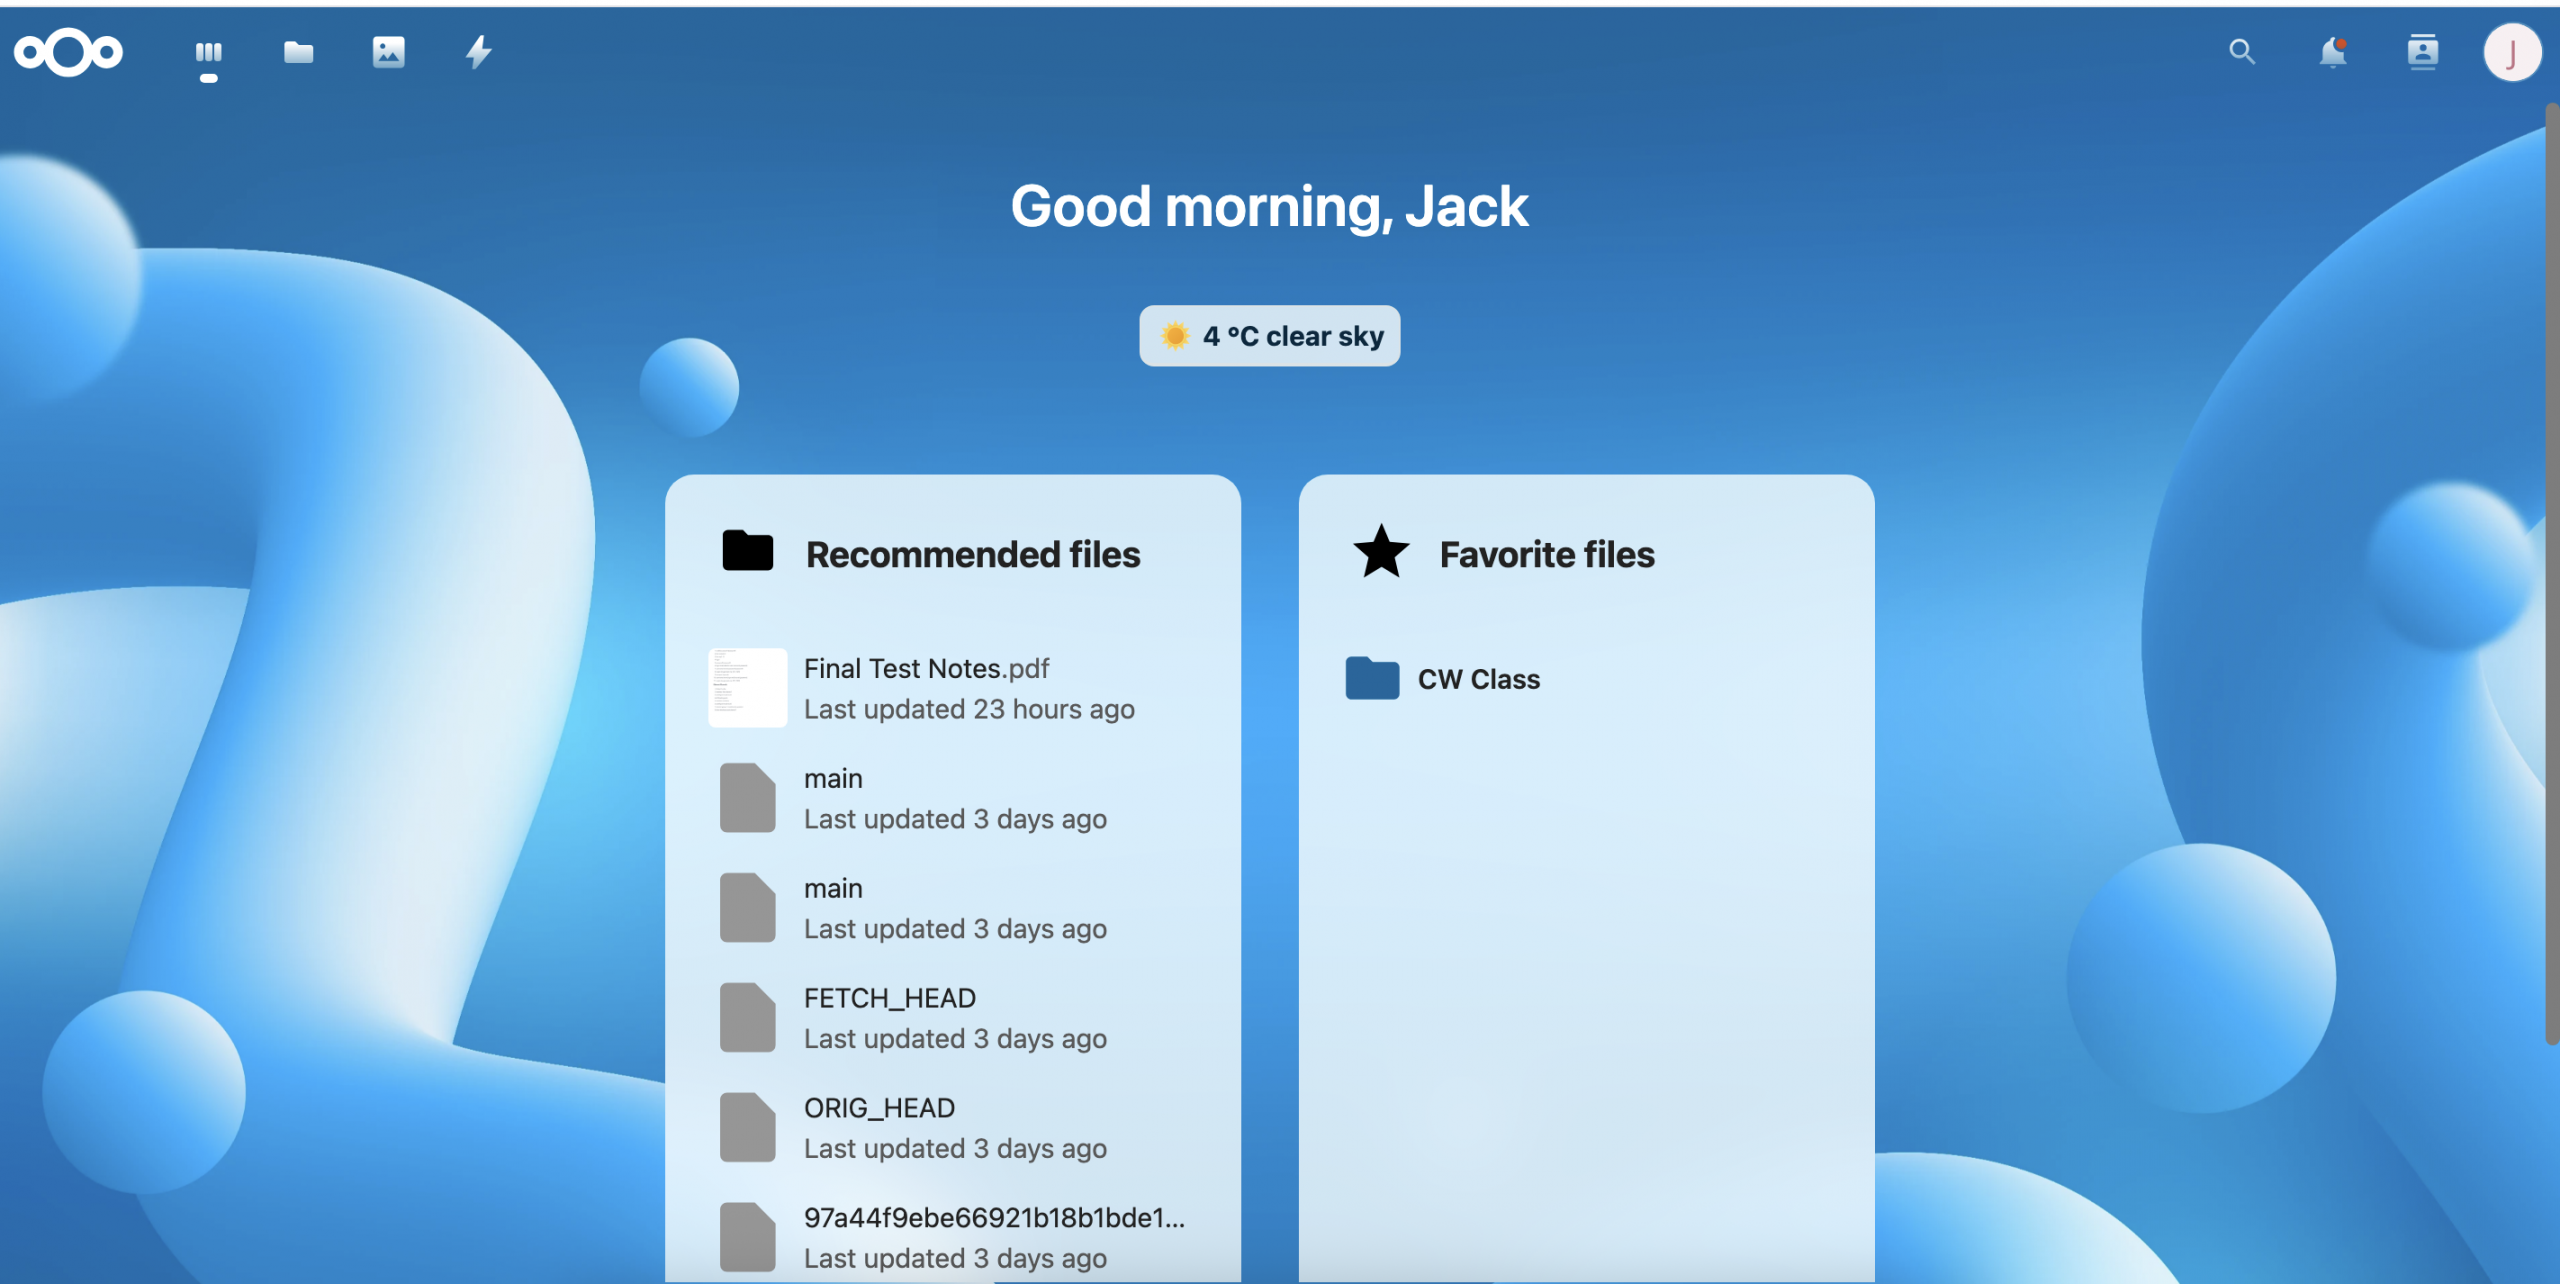Open the Photos app
The width and height of the screenshot is (2560, 1284).
click(388, 52)
